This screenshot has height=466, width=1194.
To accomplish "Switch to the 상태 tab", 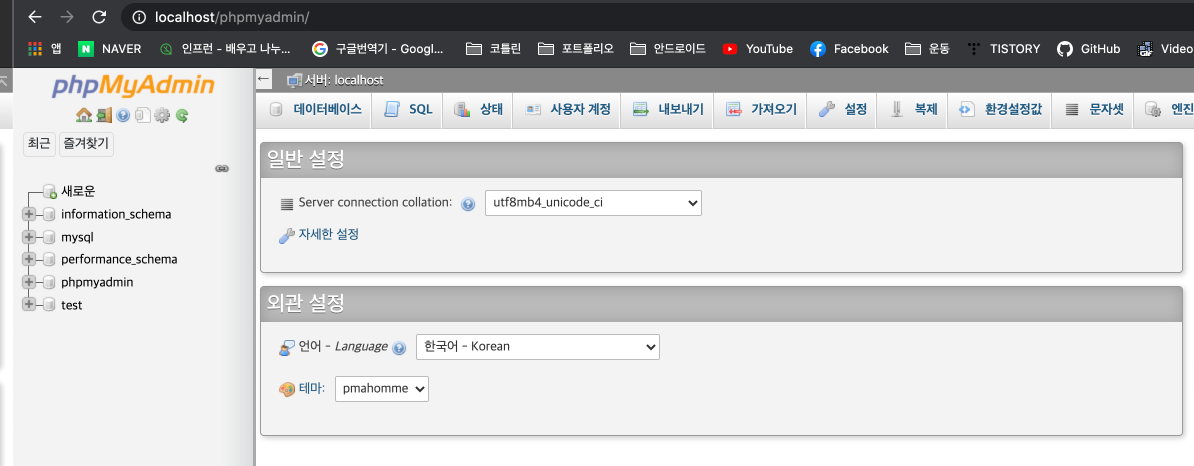I will [x=478, y=110].
